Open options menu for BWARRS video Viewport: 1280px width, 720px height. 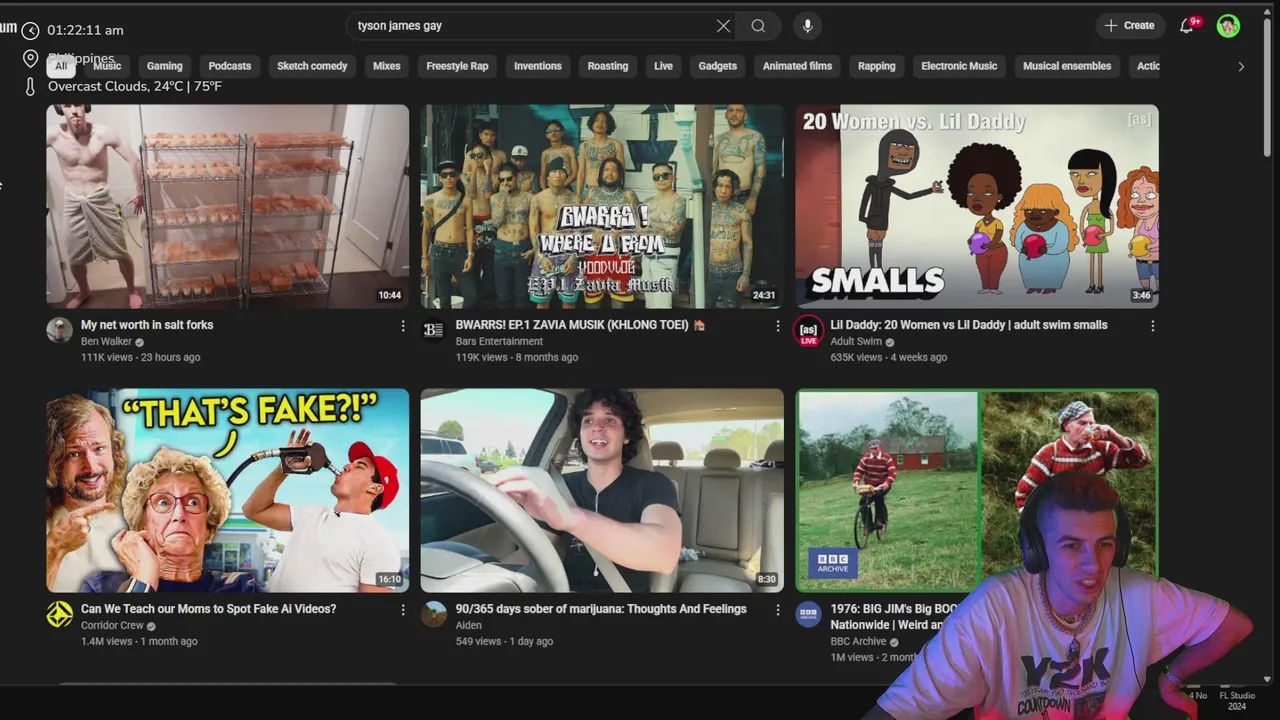coord(778,326)
